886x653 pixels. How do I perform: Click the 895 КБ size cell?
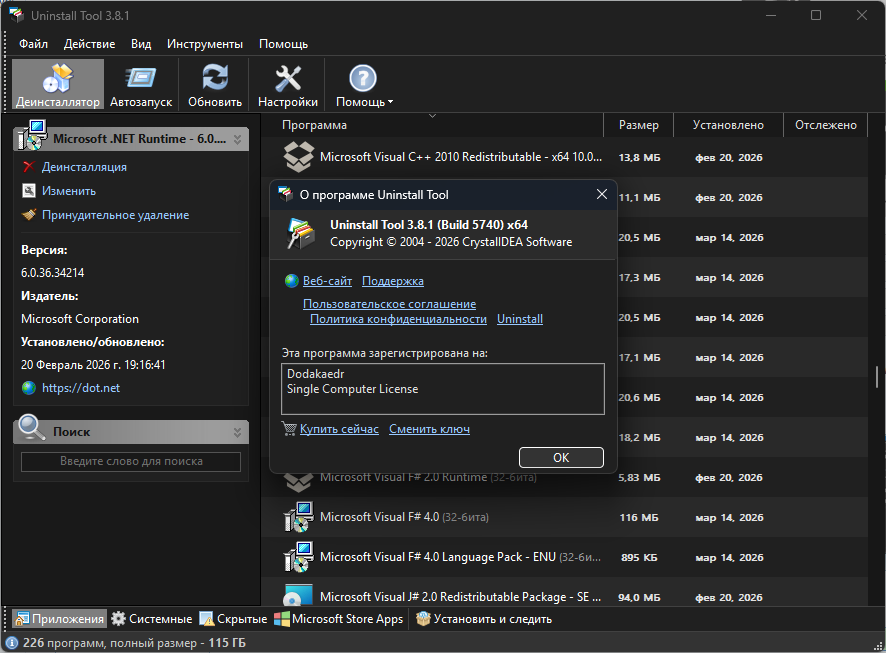639,558
